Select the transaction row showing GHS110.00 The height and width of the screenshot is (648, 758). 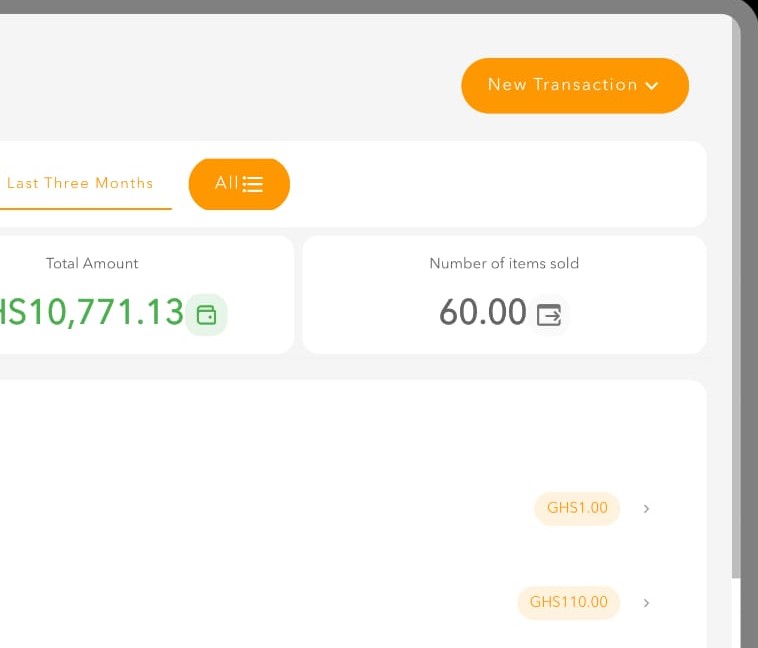click(300, 603)
